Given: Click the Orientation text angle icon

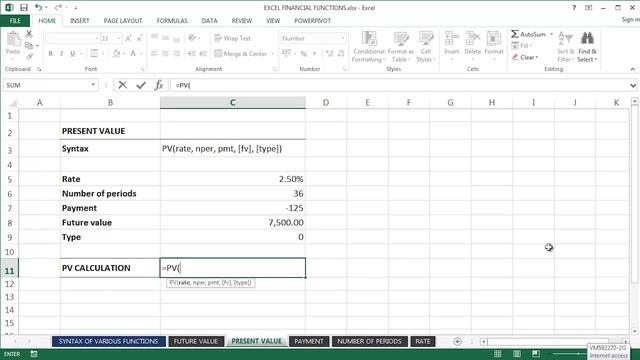Looking at the screenshot, I should point(192,38).
